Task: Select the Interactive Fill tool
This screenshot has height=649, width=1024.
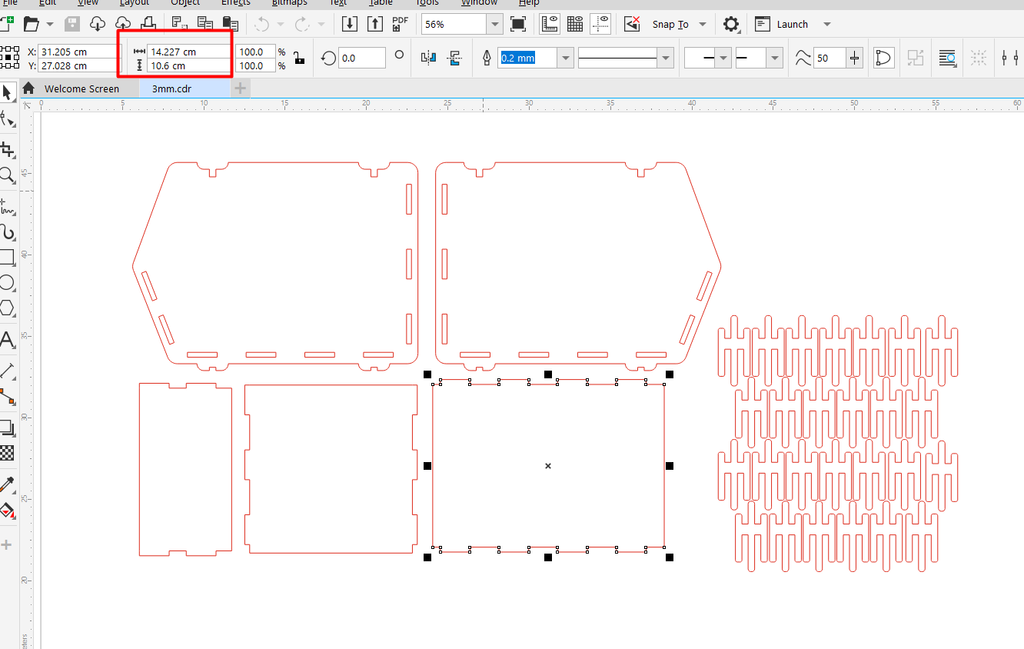Action: pyautogui.click(x=7, y=510)
